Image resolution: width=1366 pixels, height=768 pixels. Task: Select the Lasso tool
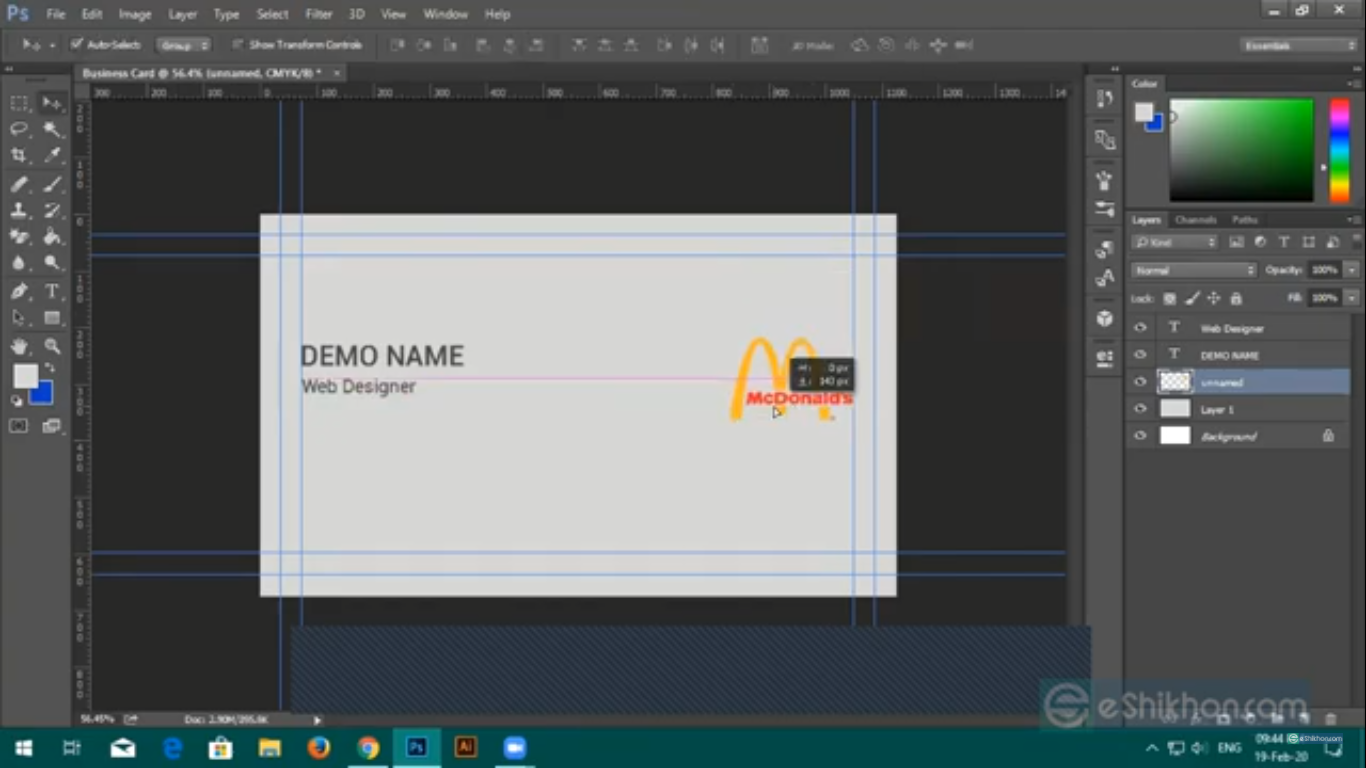click(x=19, y=129)
